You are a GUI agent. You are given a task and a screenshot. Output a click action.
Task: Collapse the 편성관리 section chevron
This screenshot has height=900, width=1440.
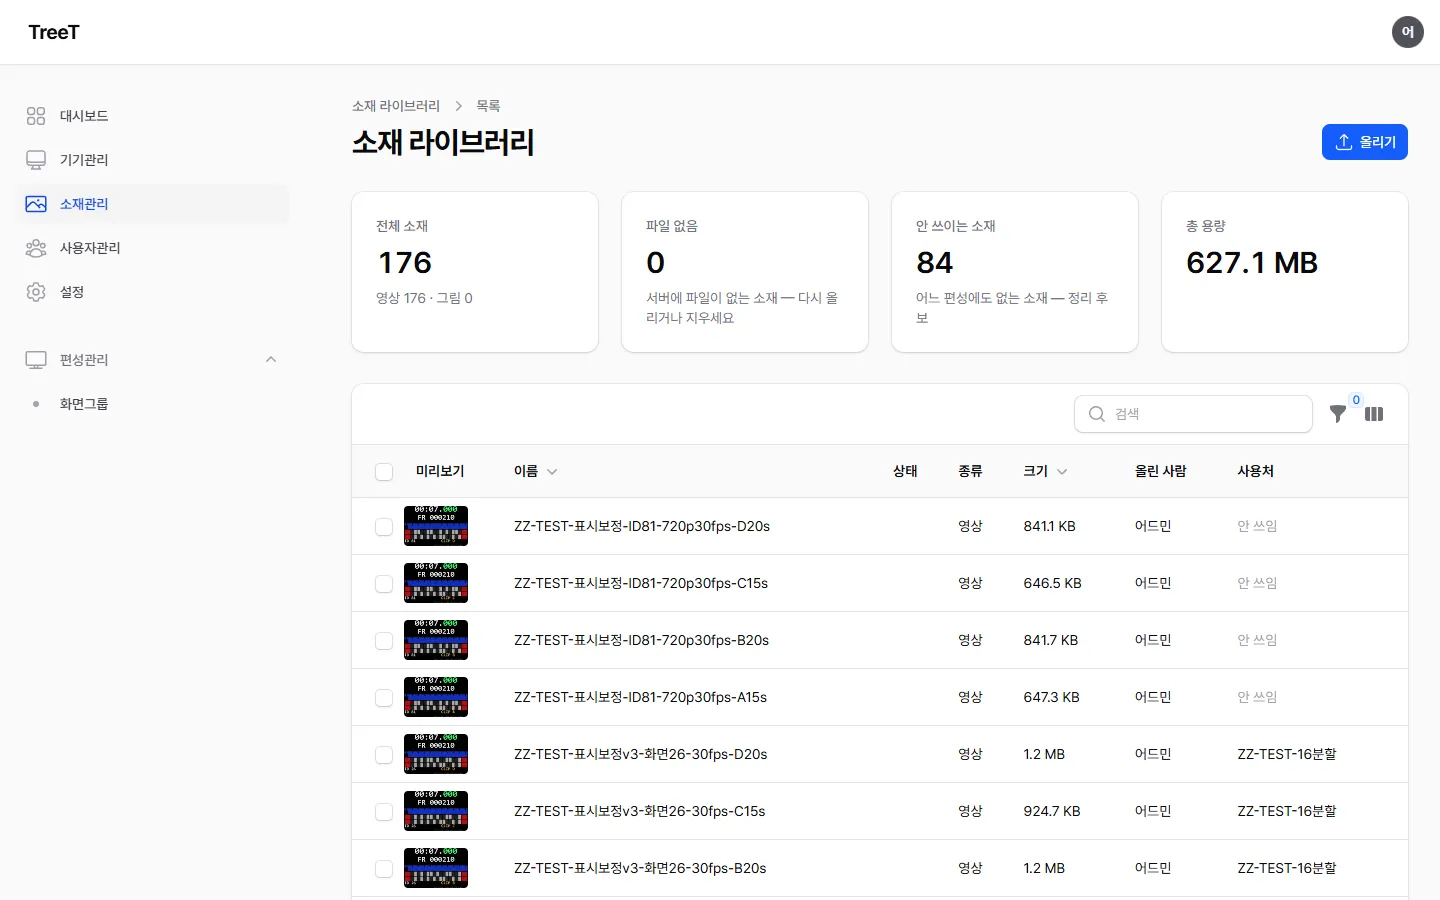click(x=271, y=360)
